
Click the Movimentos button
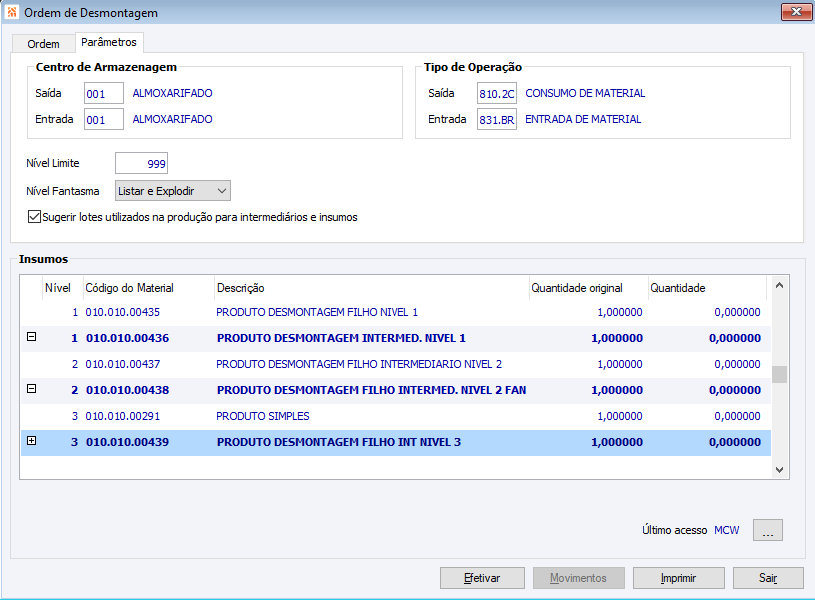click(579, 578)
